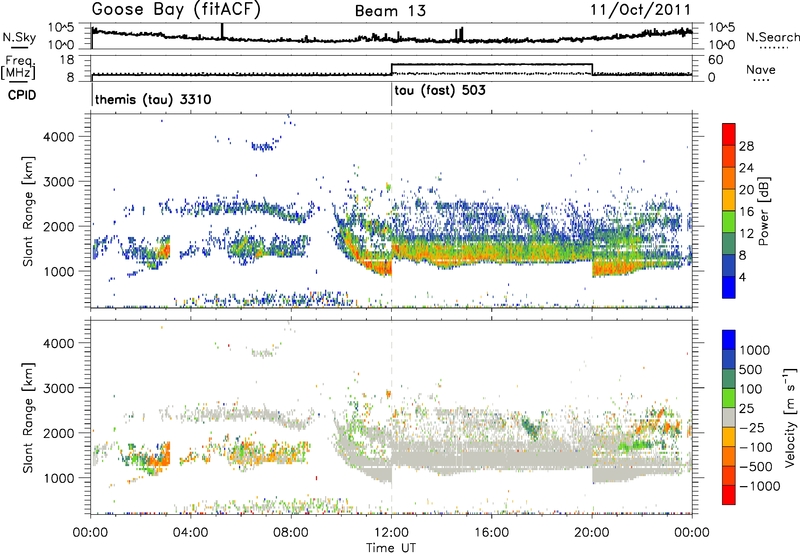Click the '-500' tick on velocity colorbar

click(x=756, y=467)
